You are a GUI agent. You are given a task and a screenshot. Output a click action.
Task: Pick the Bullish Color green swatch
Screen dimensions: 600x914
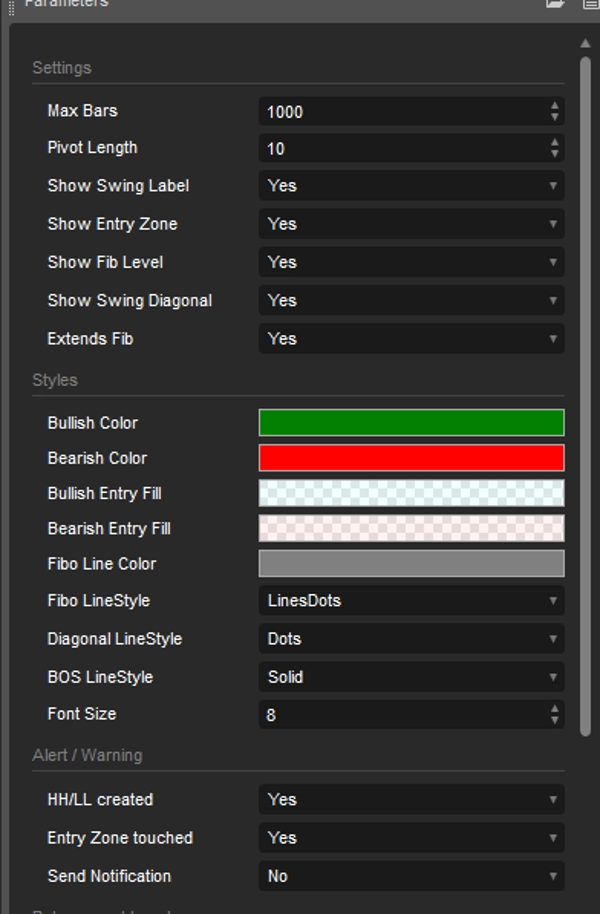click(x=412, y=423)
